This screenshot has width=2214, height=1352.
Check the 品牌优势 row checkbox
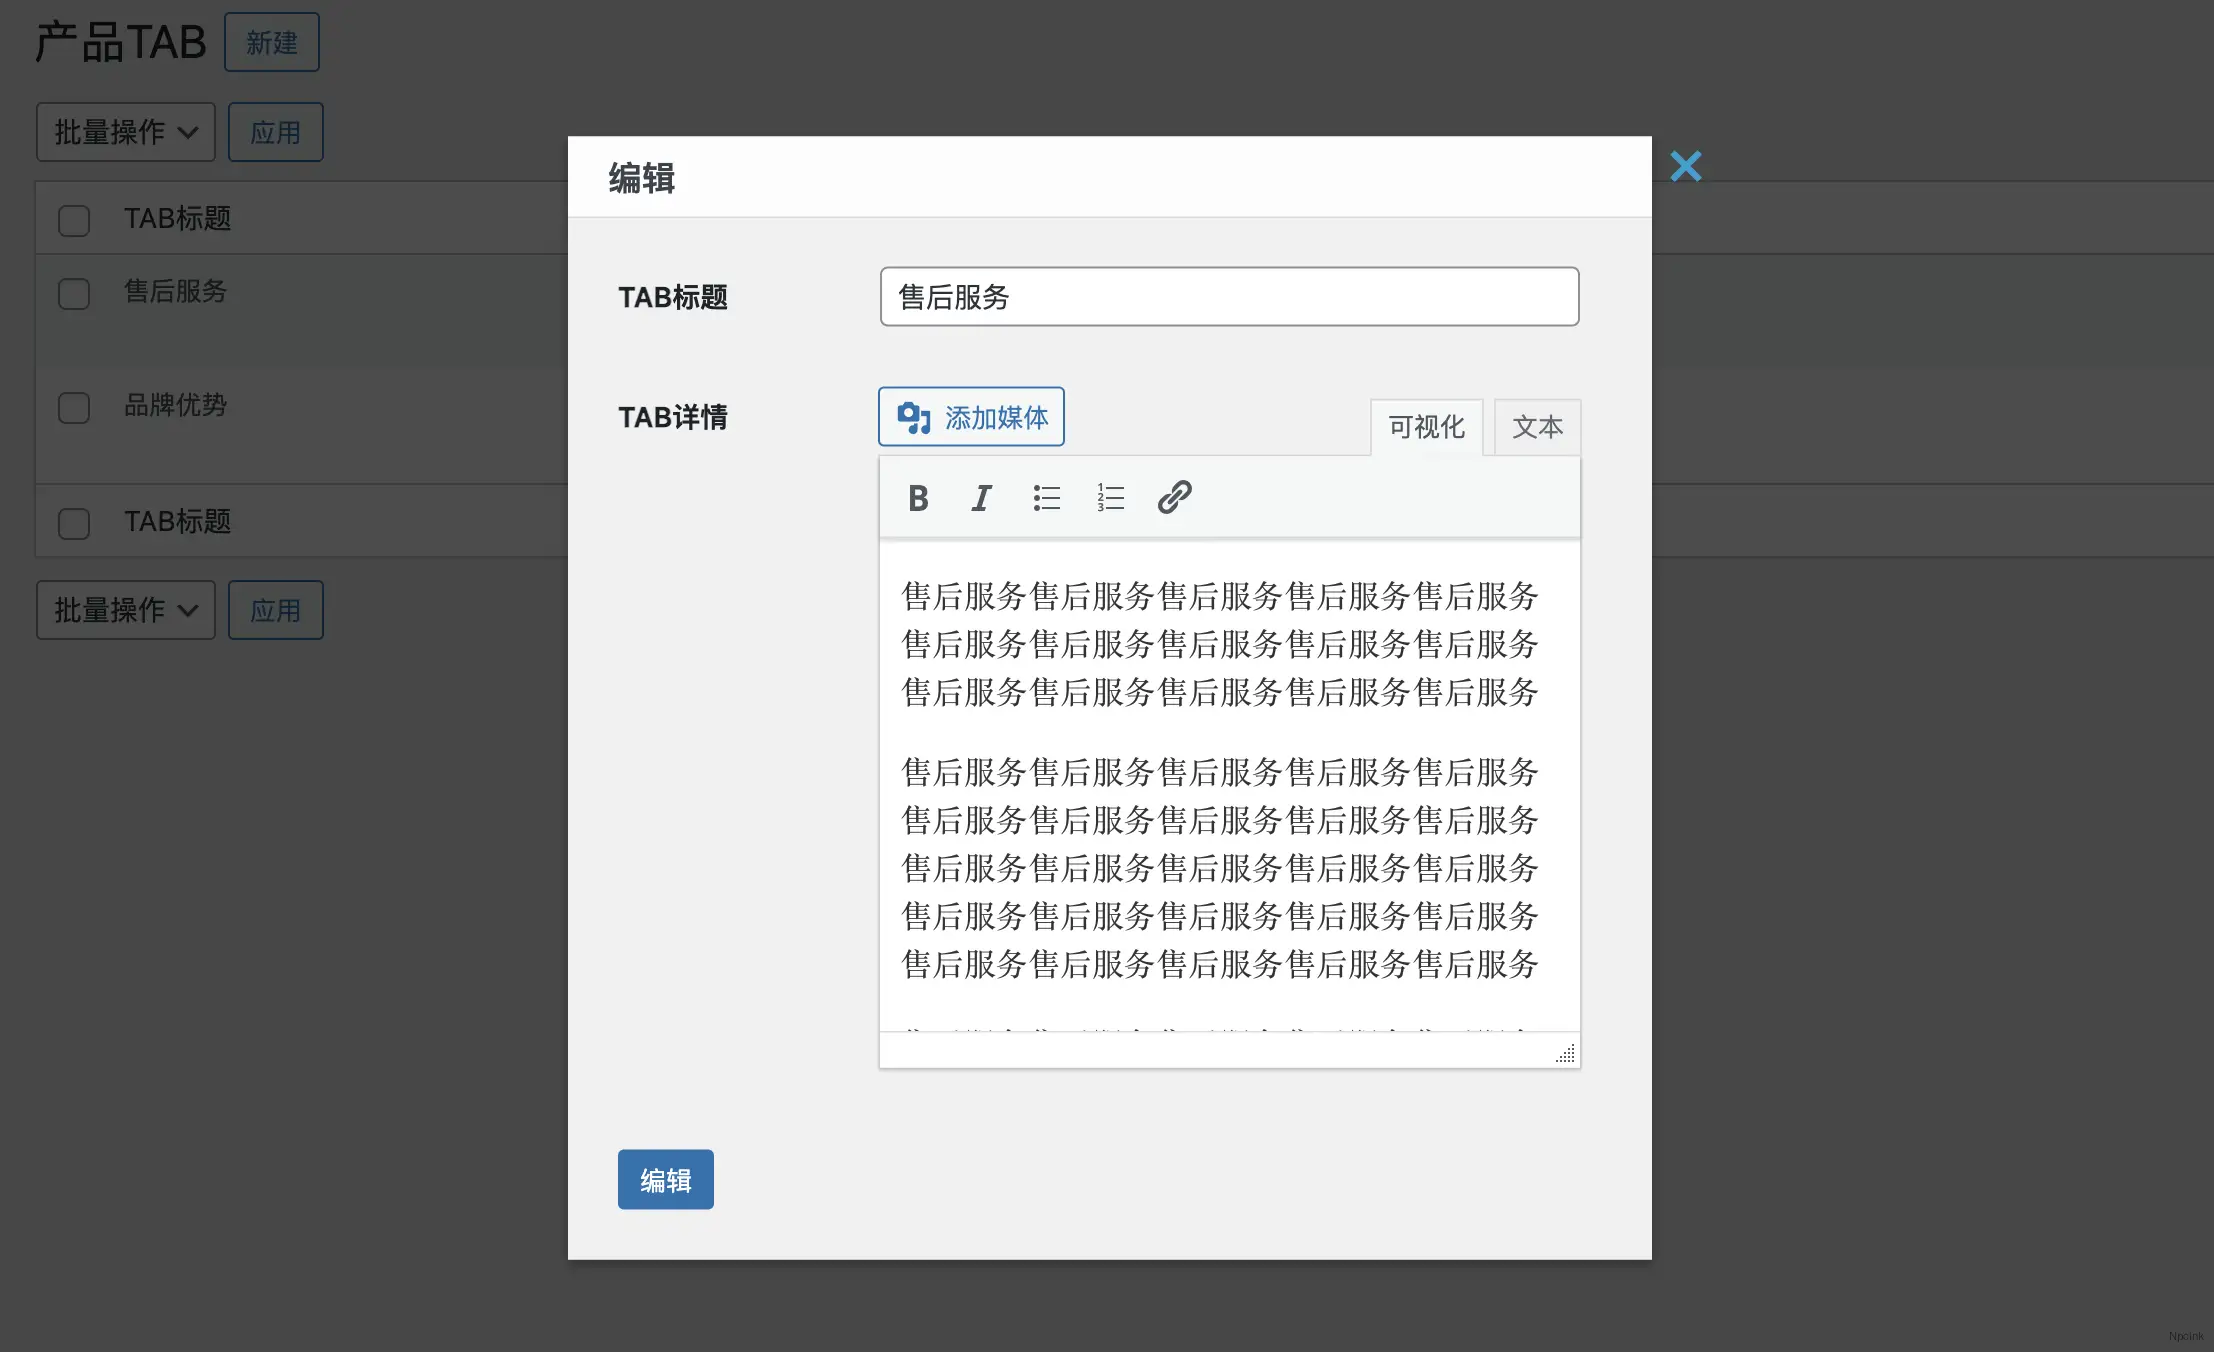(x=74, y=407)
